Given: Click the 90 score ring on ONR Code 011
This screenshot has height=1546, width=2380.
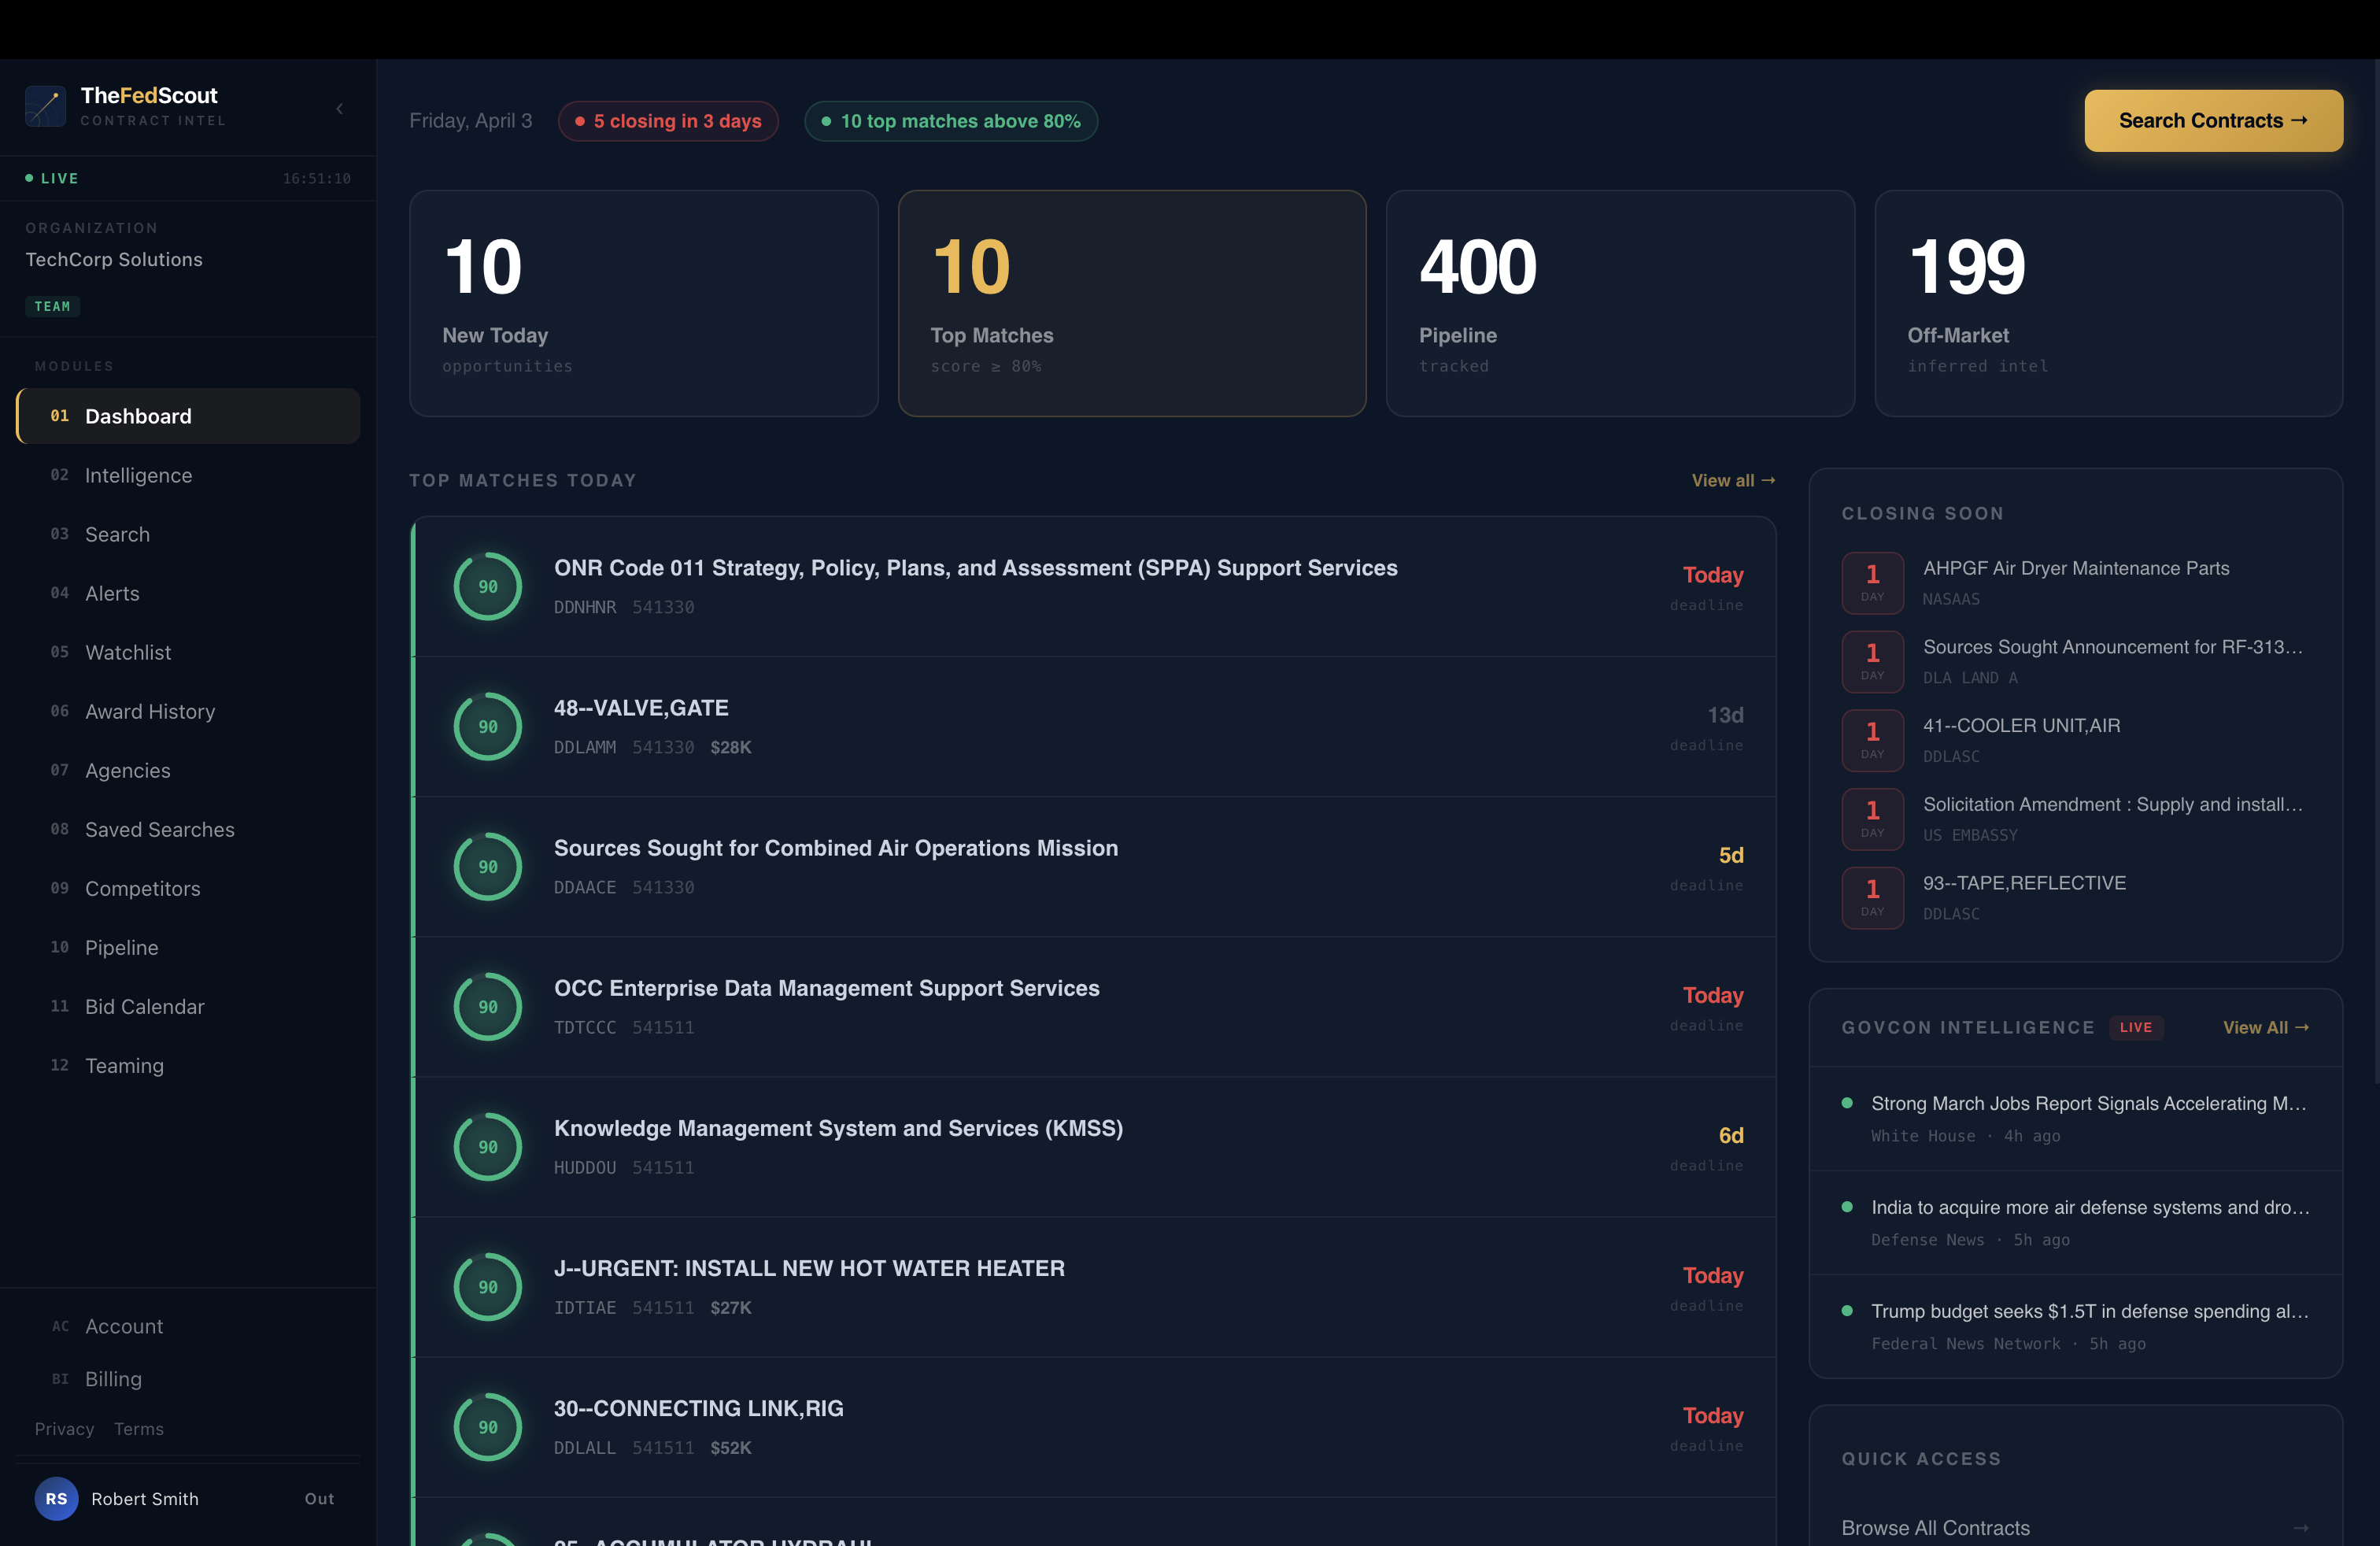Looking at the screenshot, I should point(487,586).
